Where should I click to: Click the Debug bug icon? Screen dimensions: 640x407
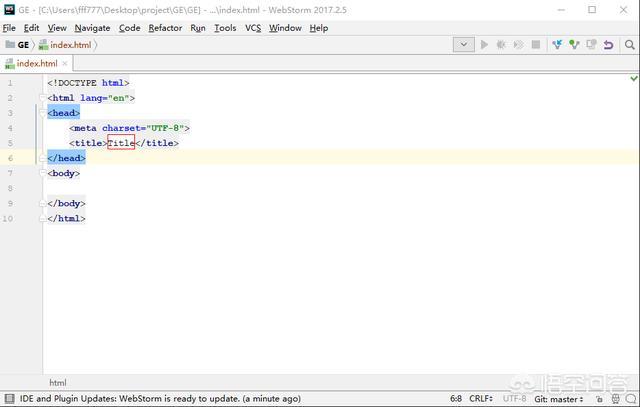click(x=502, y=45)
